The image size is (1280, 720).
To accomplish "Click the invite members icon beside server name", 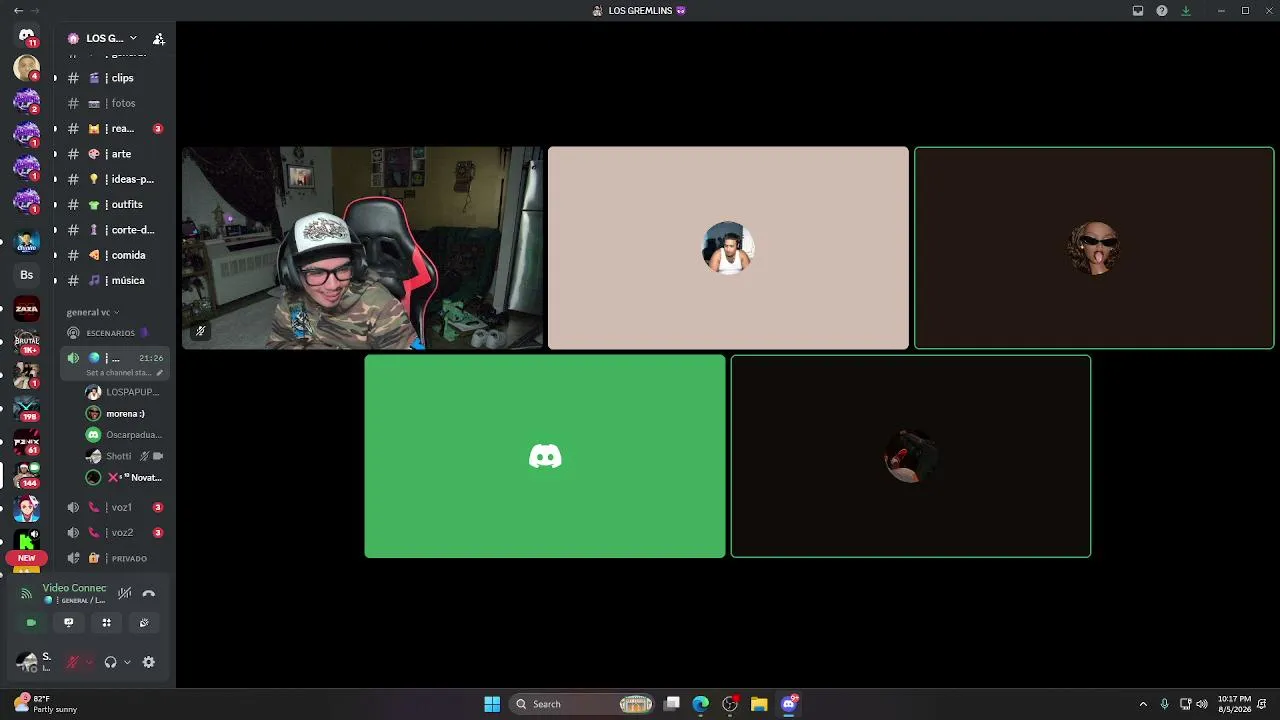I will tap(159, 38).
